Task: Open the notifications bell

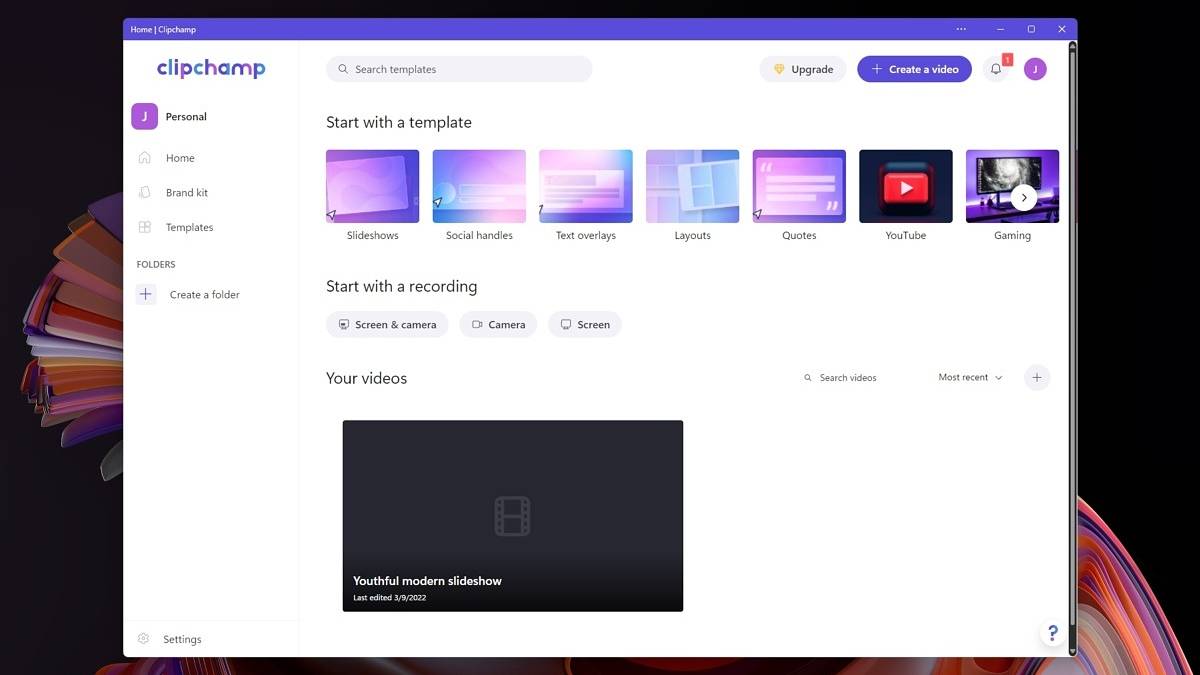Action: 996,69
